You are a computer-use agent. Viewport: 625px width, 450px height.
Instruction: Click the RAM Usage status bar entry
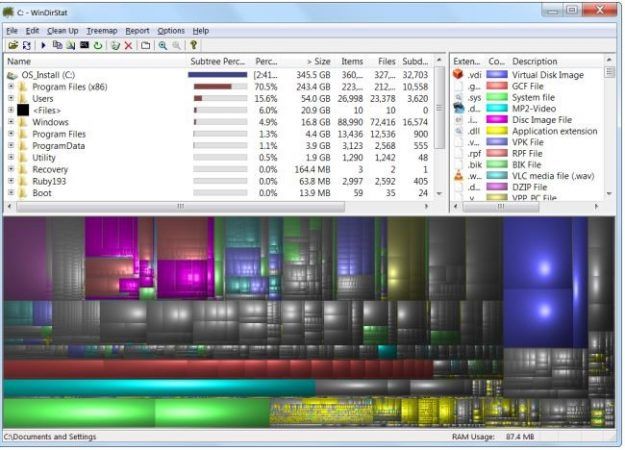point(493,437)
